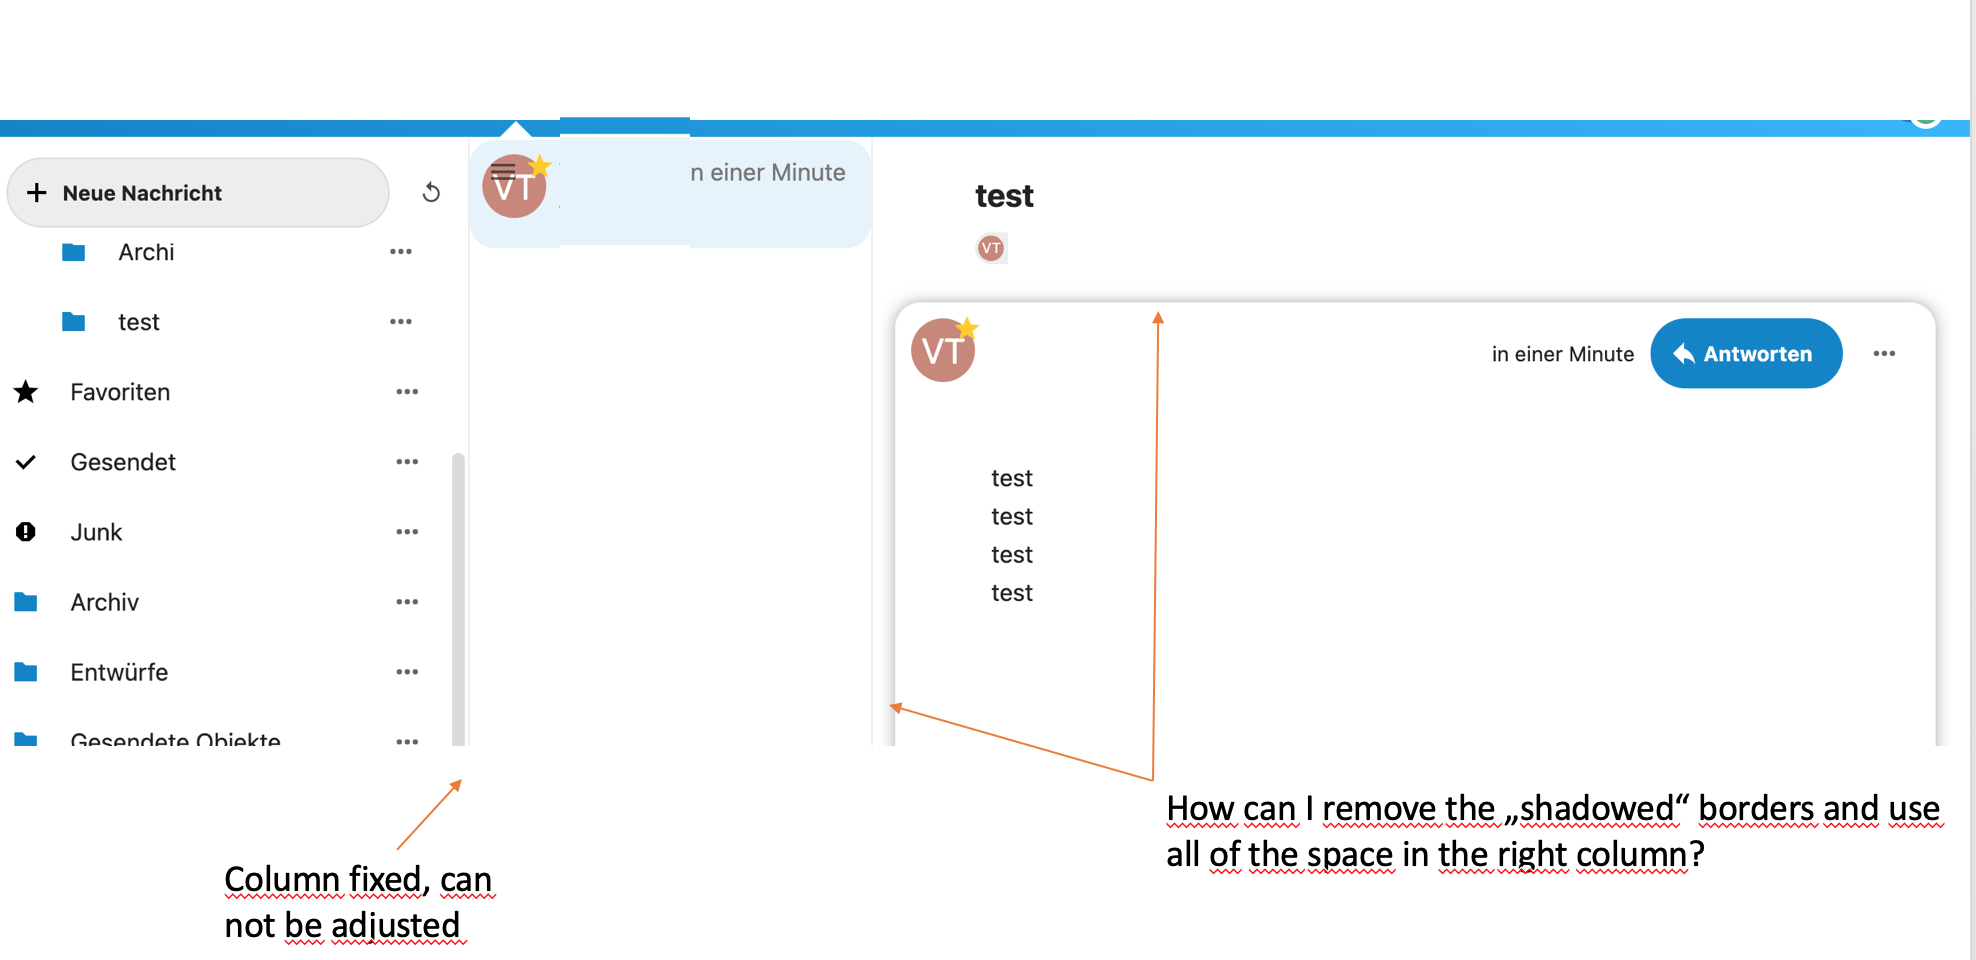Open the three-dot menu for Favoriten
The height and width of the screenshot is (960, 1976).
tap(407, 392)
